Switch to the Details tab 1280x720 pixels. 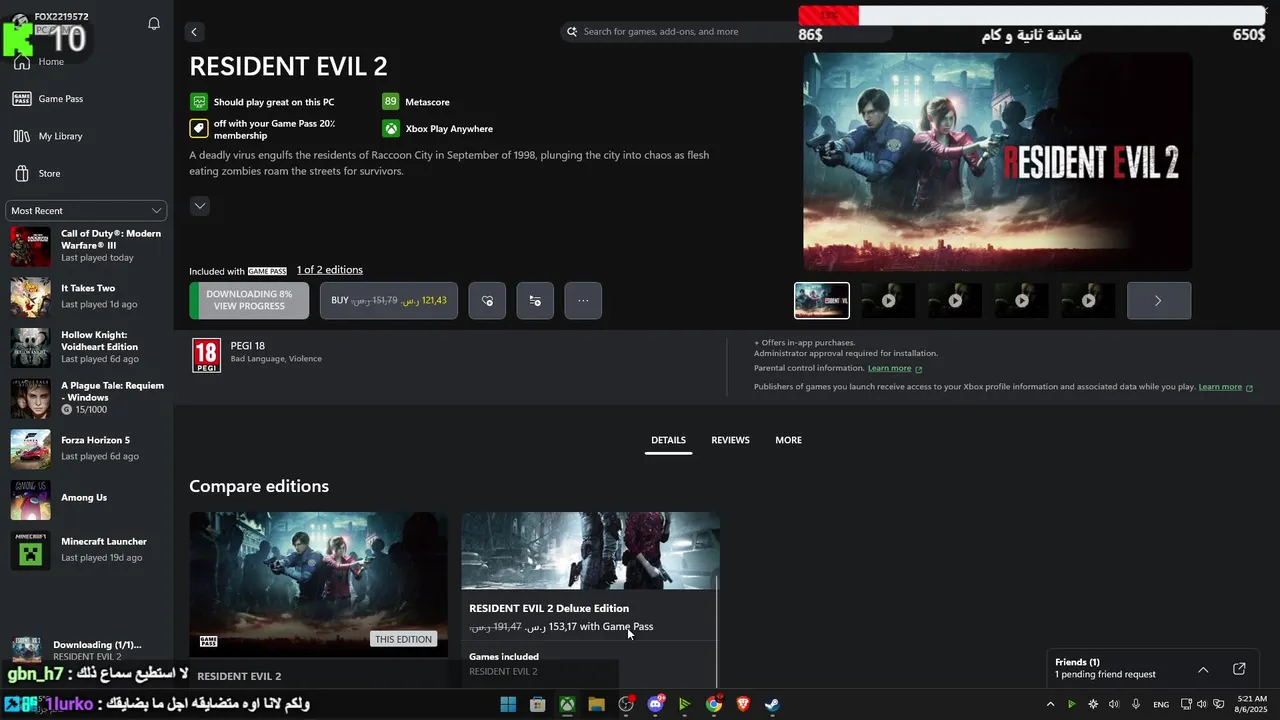pos(668,440)
